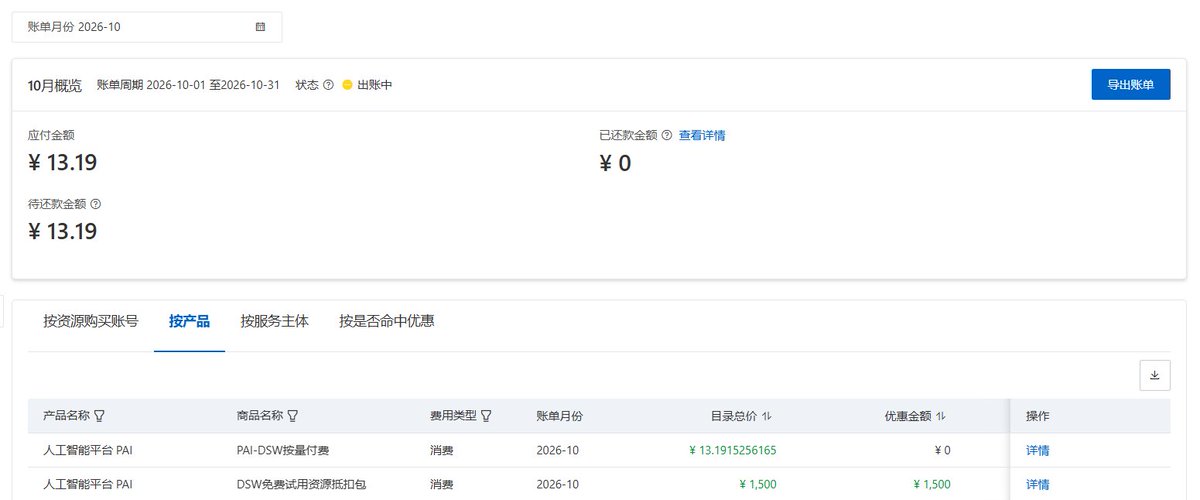
Task: Click 人工智能平台 PAI in PAI-DSW按量付费 row
Action: point(88,450)
